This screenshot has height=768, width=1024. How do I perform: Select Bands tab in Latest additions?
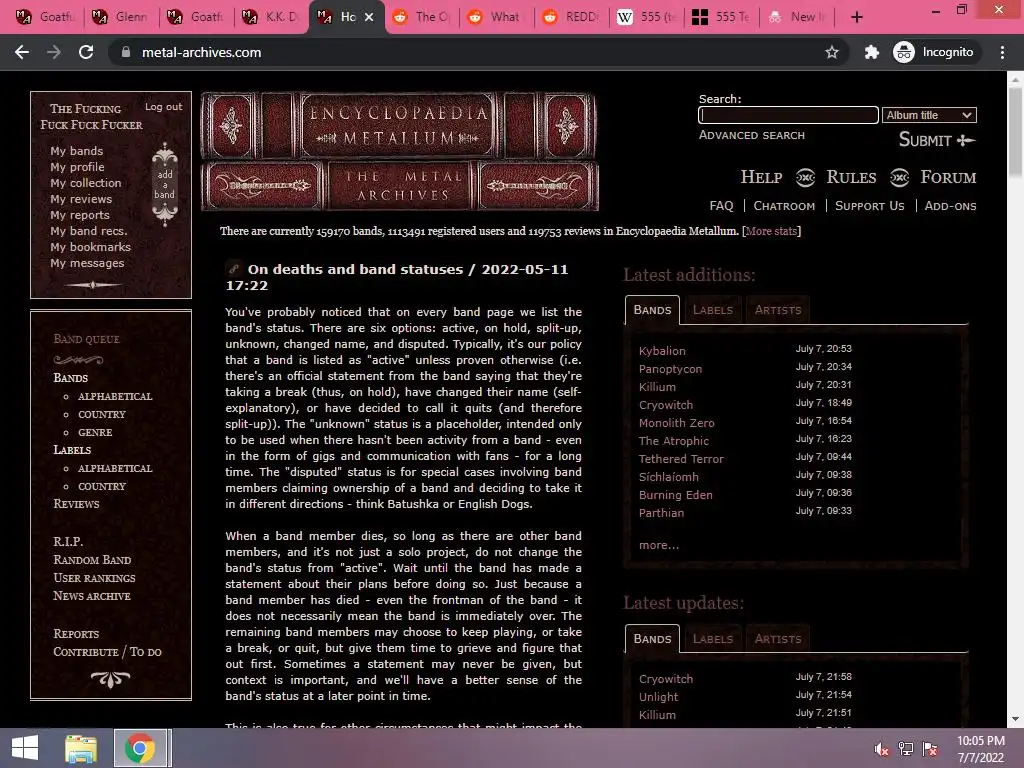click(652, 310)
